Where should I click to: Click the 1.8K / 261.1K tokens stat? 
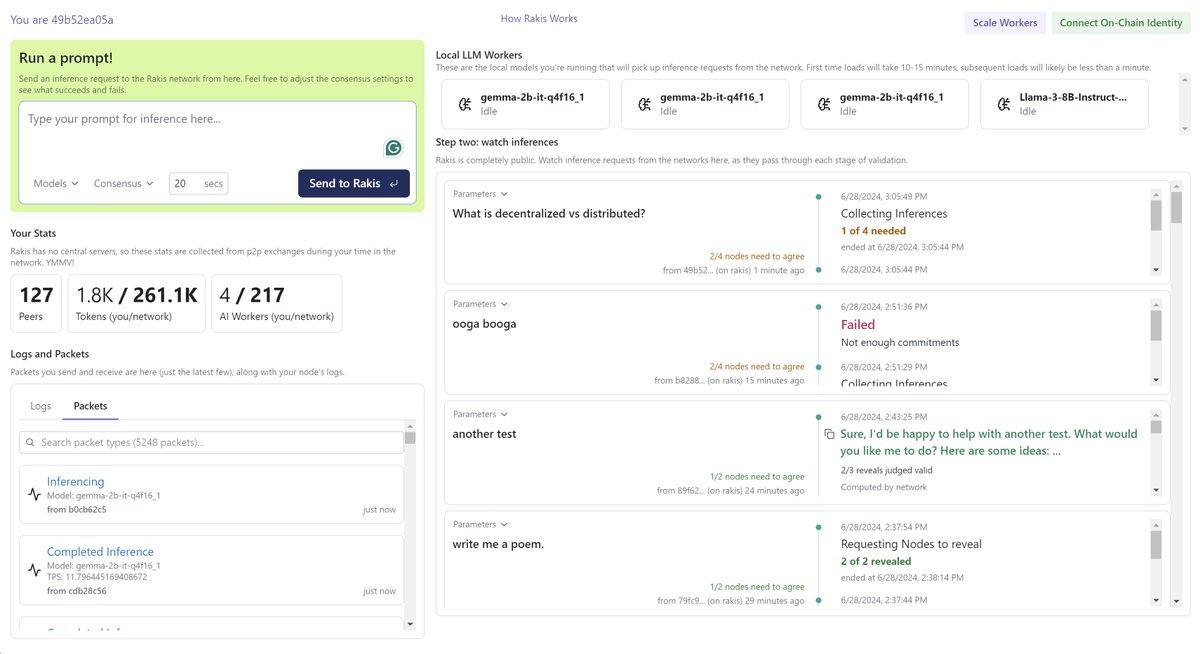click(x=137, y=303)
